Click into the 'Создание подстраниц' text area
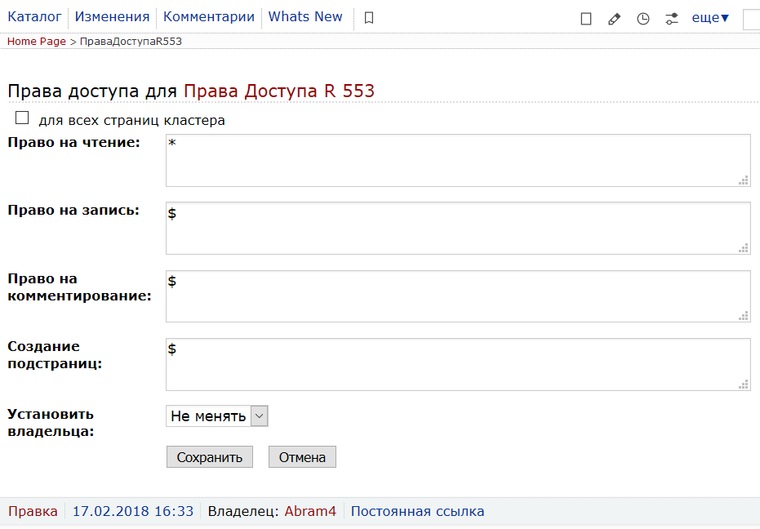This screenshot has width=760, height=529. [458, 364]
